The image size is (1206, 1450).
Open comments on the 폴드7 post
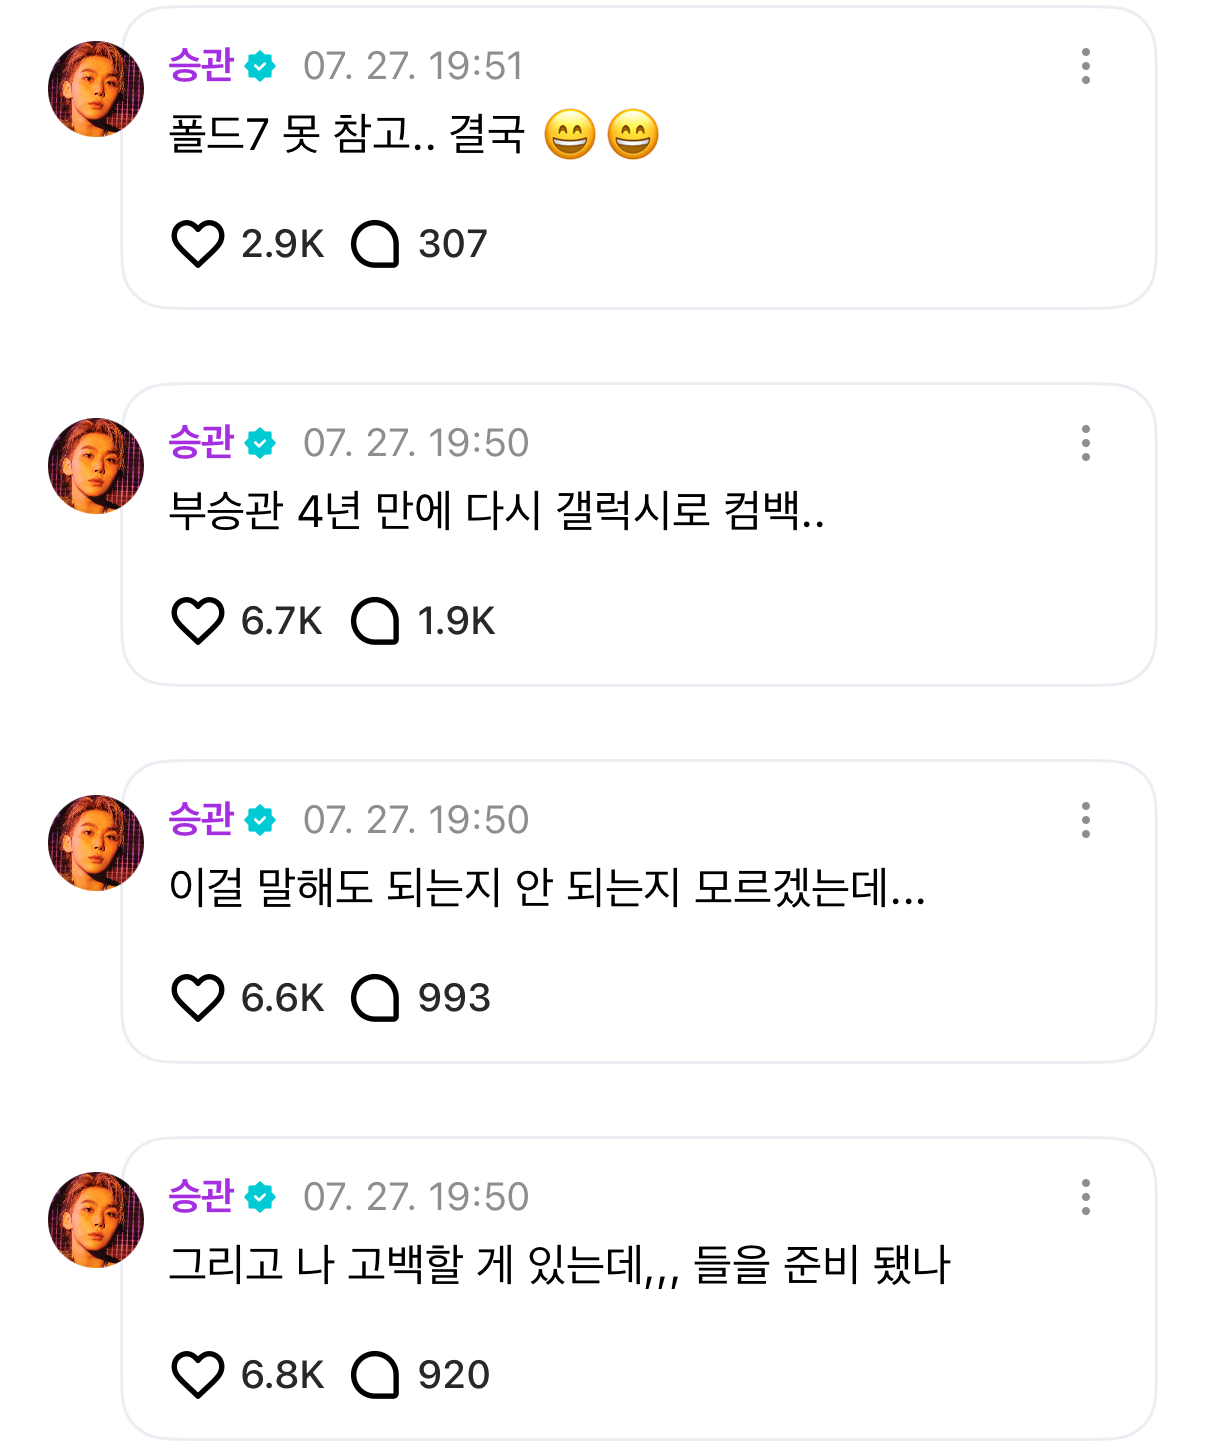coord(375,244)
